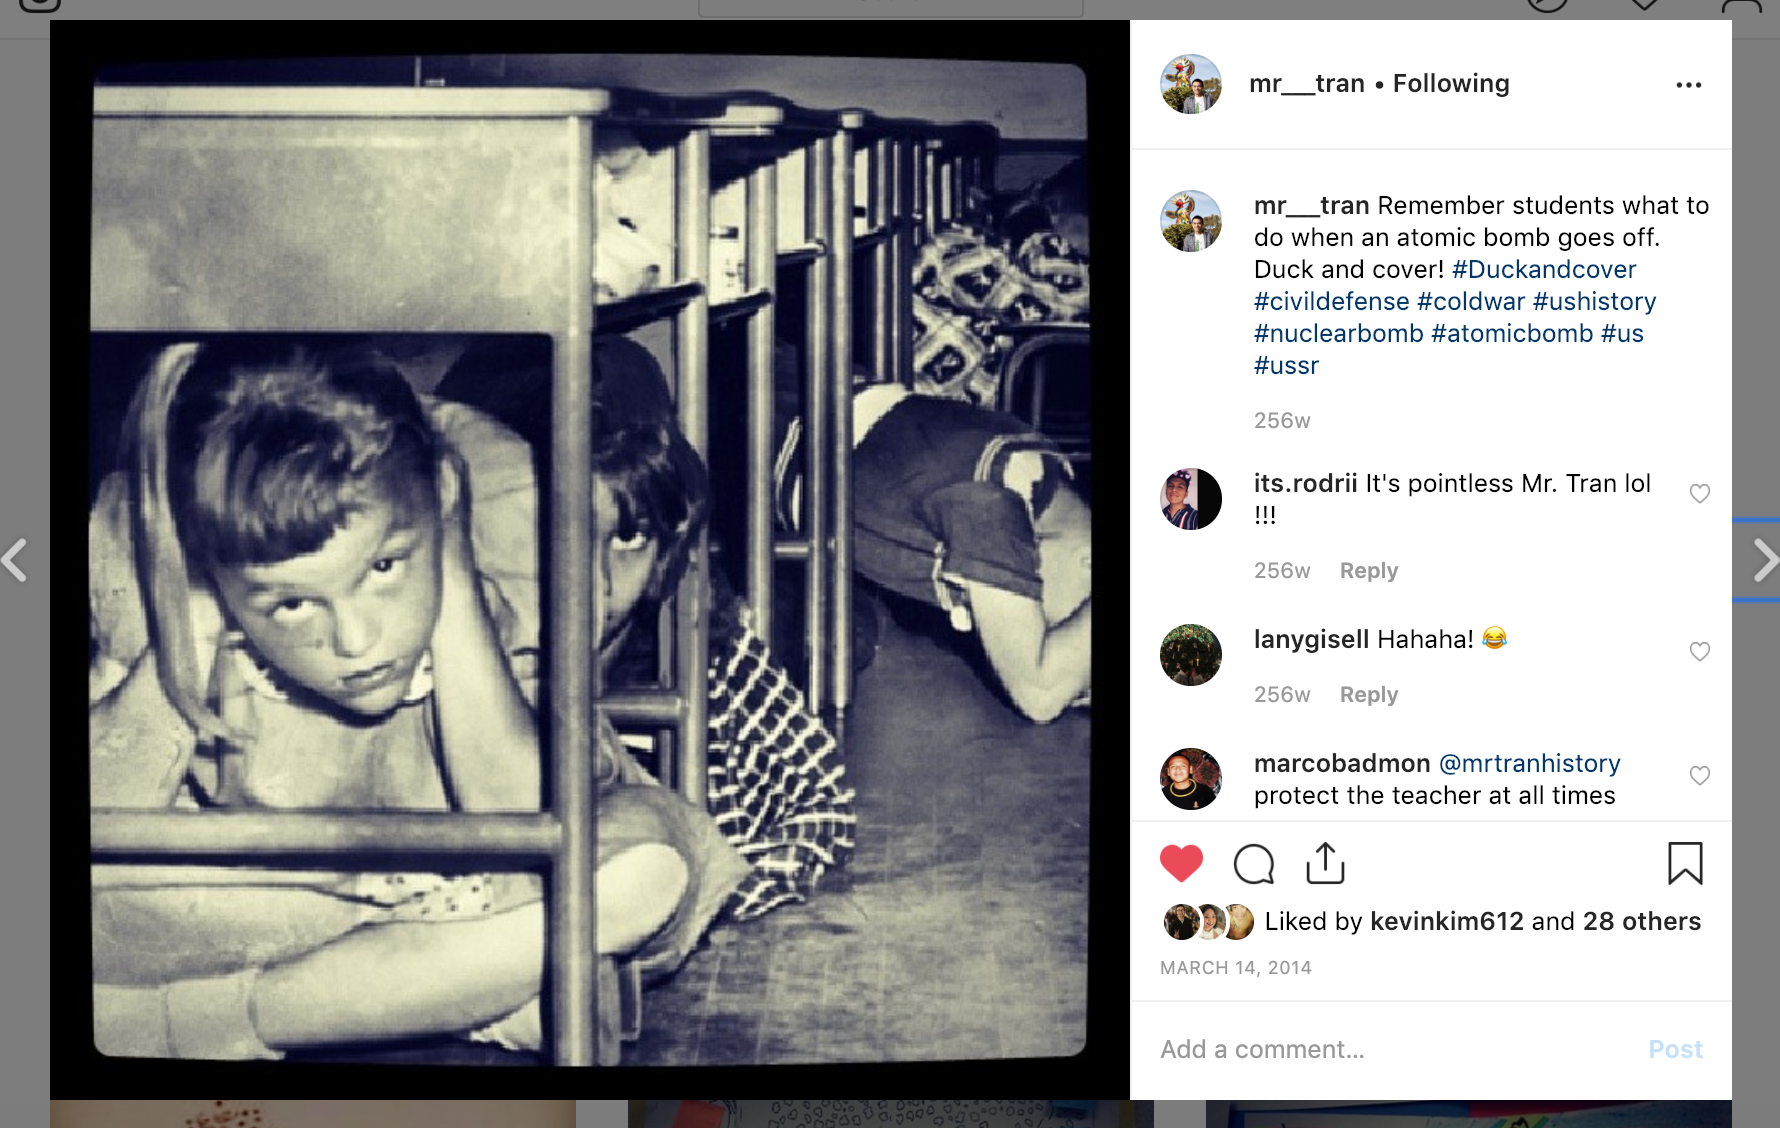The width and height of the screenshot is (1780, 1128).
Task: Open kevinkim612 profile from likes
Action: (x=1447, y=922)
